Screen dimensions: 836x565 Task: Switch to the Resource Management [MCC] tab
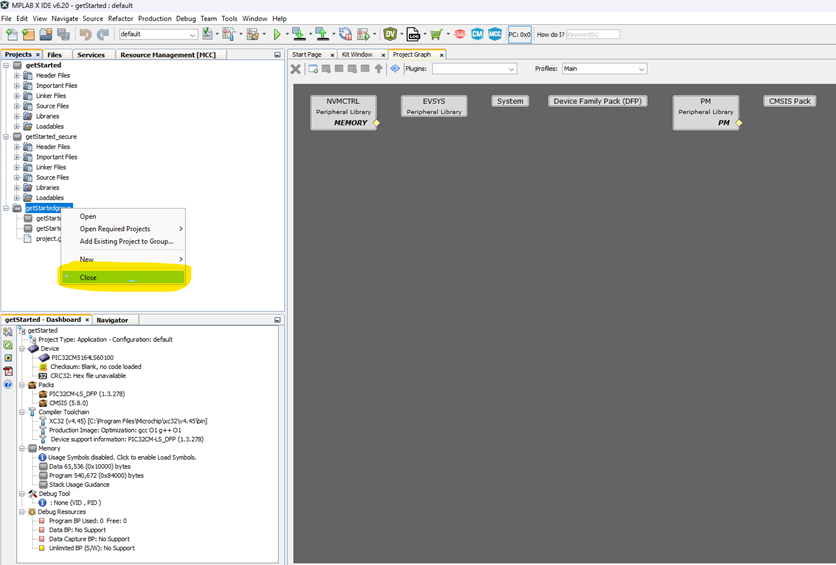click(168, 55)
